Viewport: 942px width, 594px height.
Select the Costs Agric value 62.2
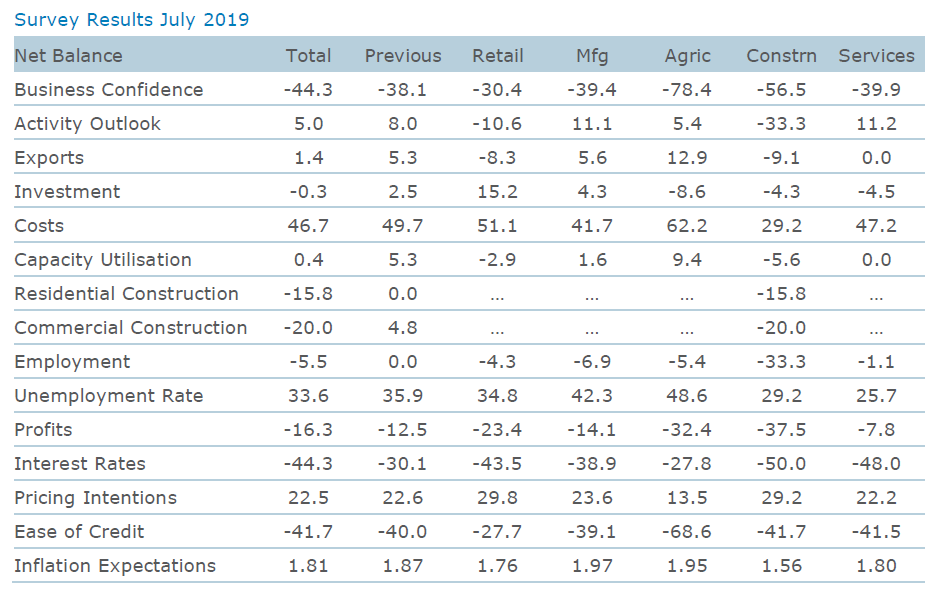pyautogui.click(x=687, y=226)
